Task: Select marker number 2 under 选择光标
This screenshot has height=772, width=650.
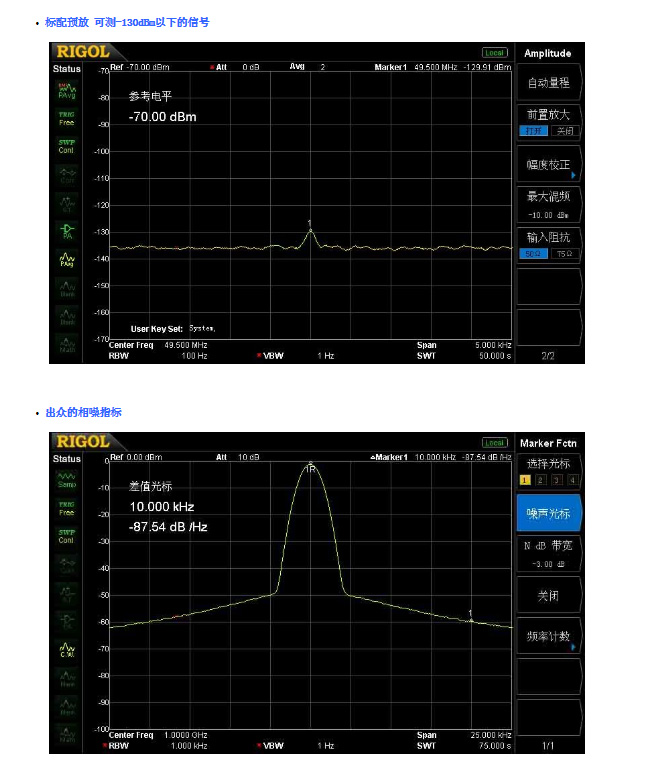Action: pyautogui.click(x=541, y=480)
